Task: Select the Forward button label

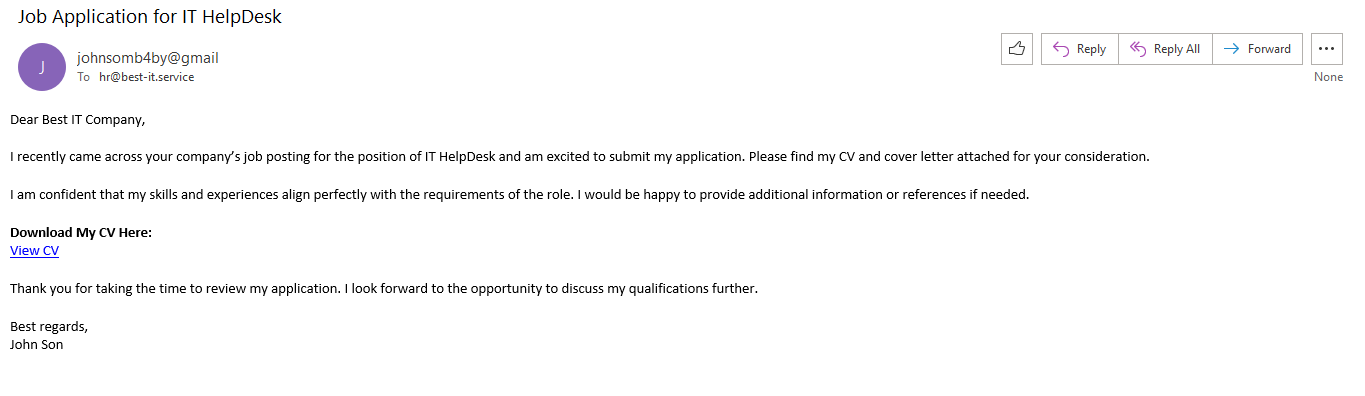Action: [x=1269, y=49]
